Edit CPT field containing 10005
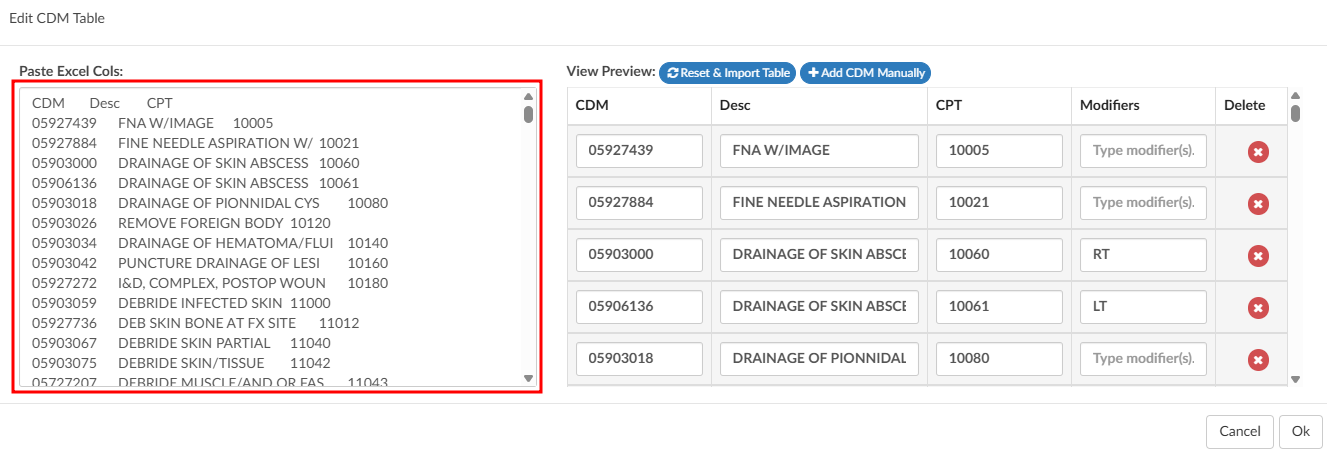The image size is (1327, 459). (x=999, y=151)
